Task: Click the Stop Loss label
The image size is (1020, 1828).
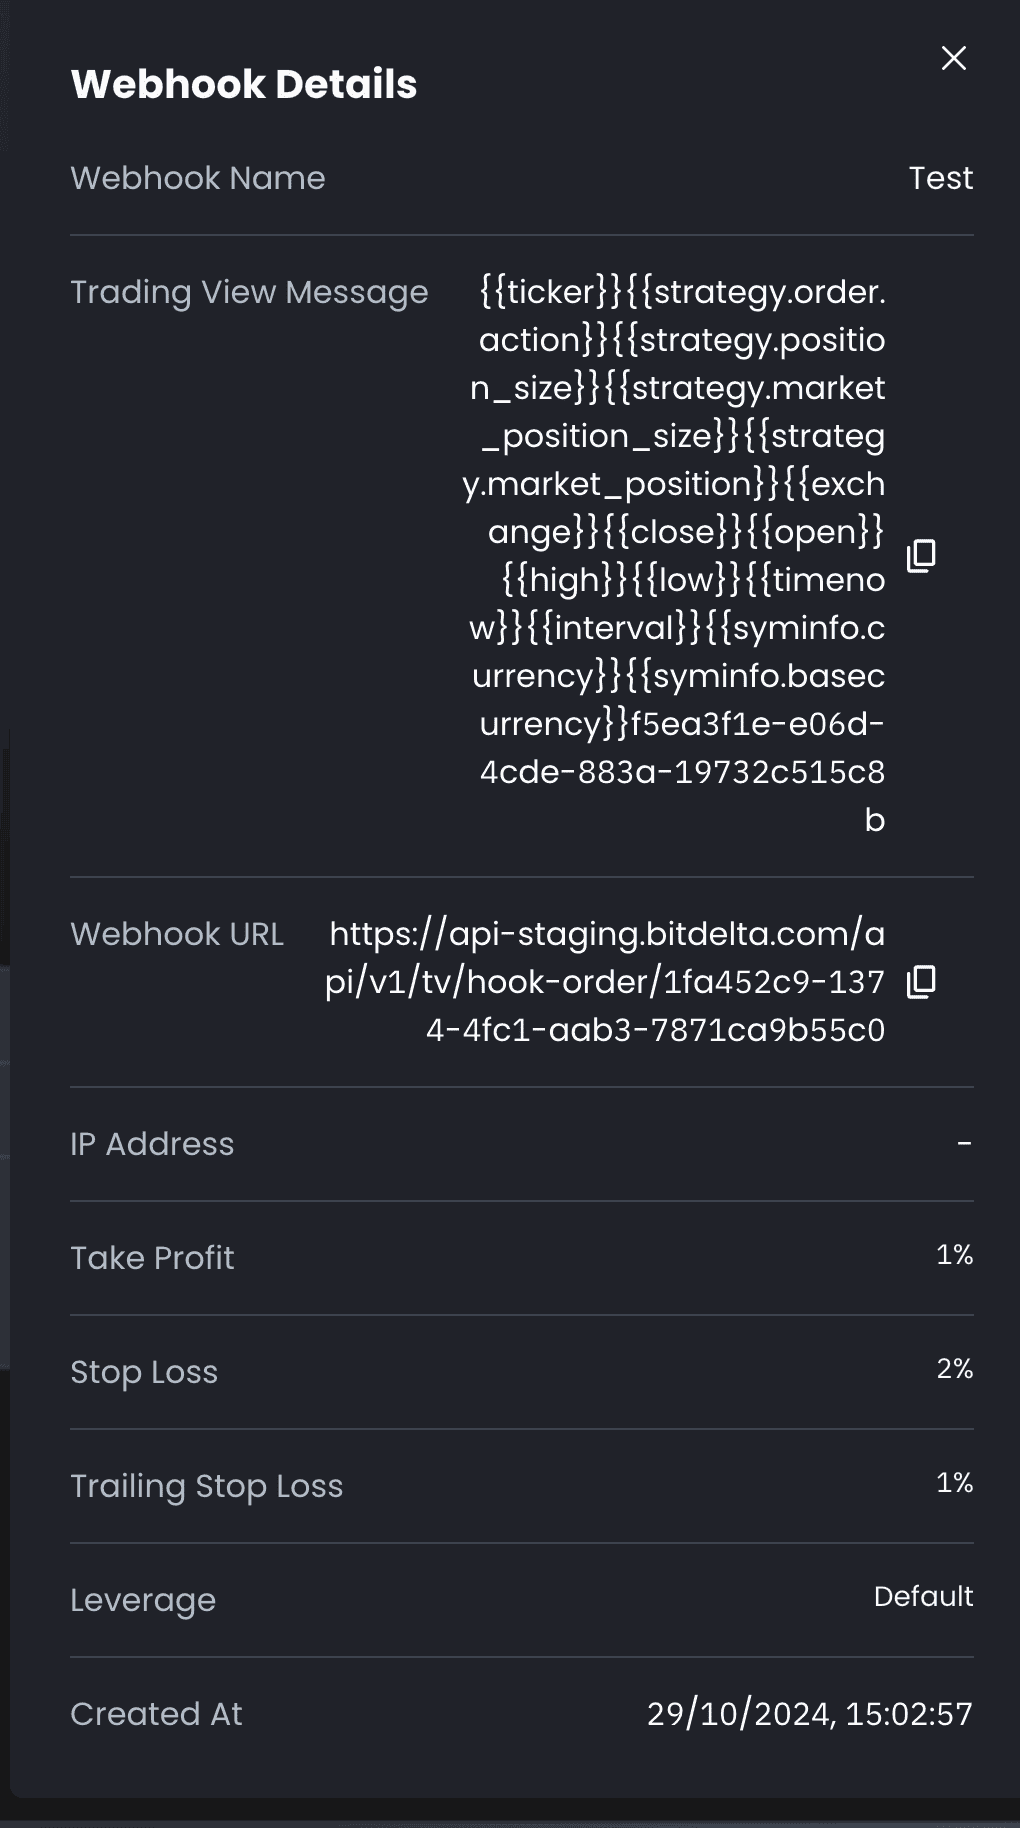Action: [x=144, y=1372]
